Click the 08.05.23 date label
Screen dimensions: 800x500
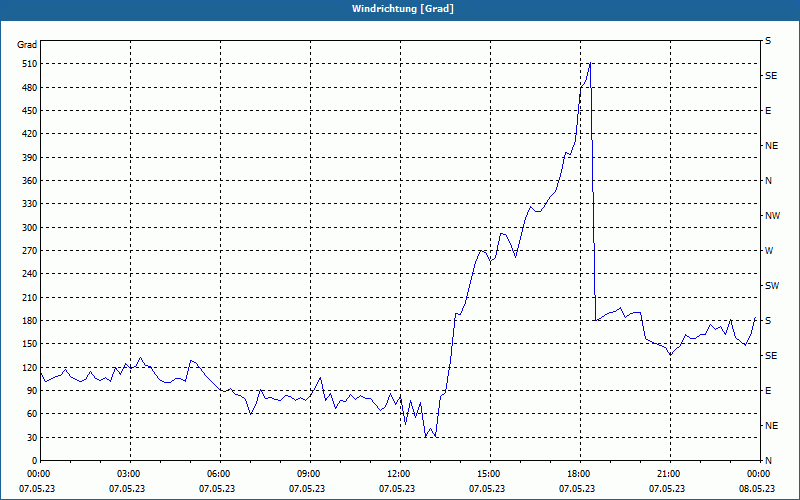pyautogui.click(x=756, y=488)
